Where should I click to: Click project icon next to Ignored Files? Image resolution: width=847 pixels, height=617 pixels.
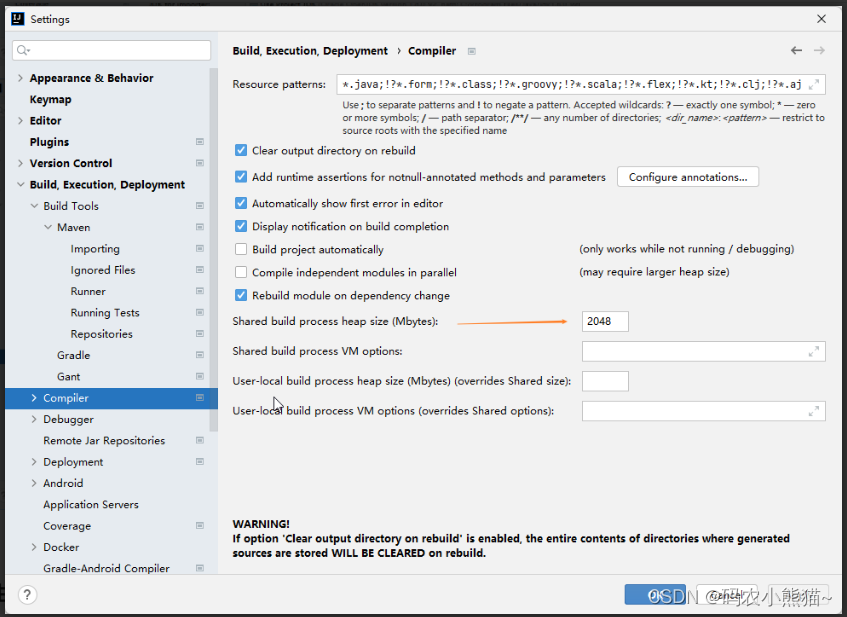click(200, 270)
